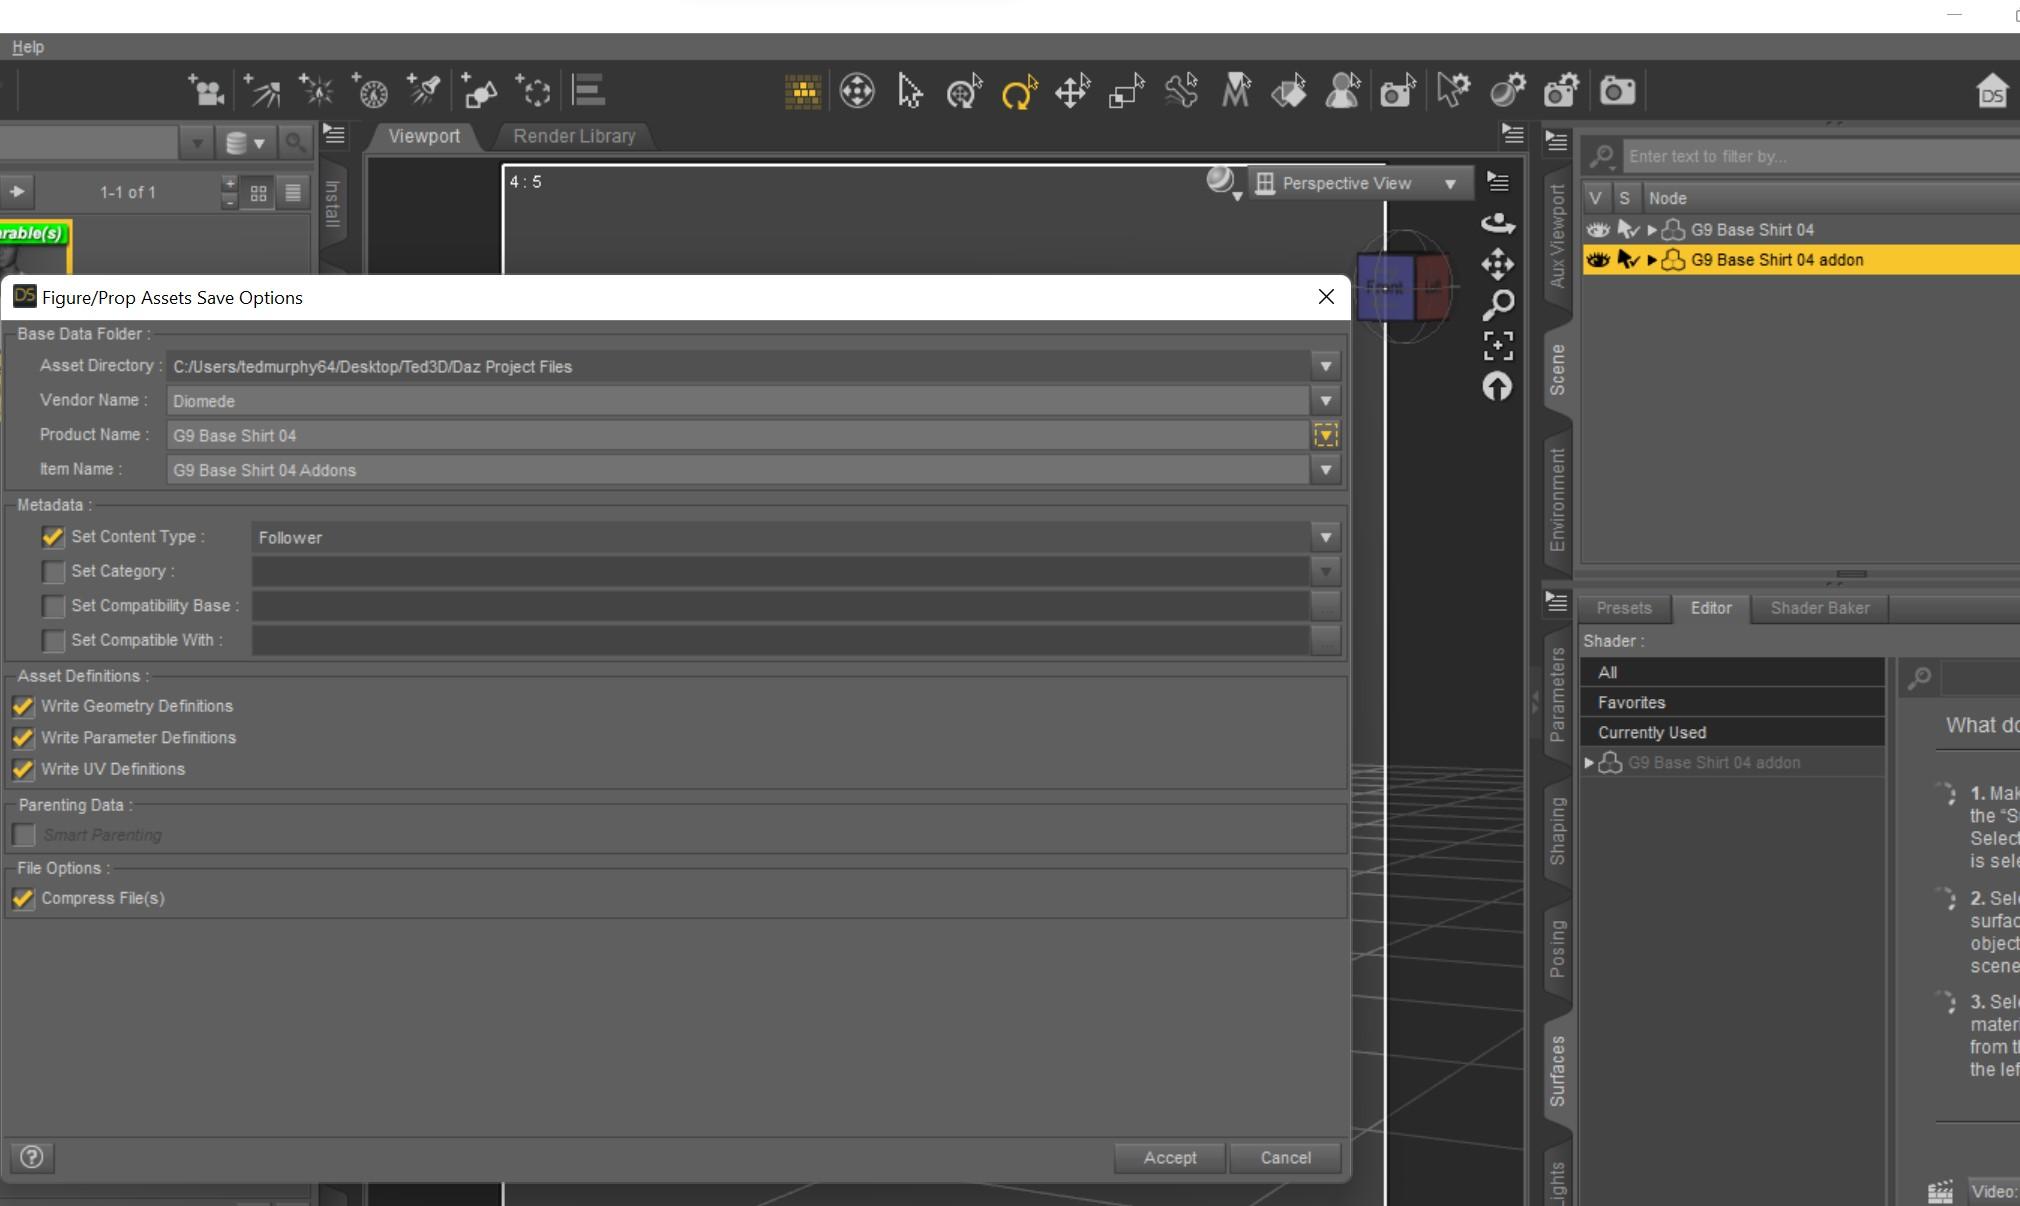Click the Reset view arrow icon

tap(1497, 387)
